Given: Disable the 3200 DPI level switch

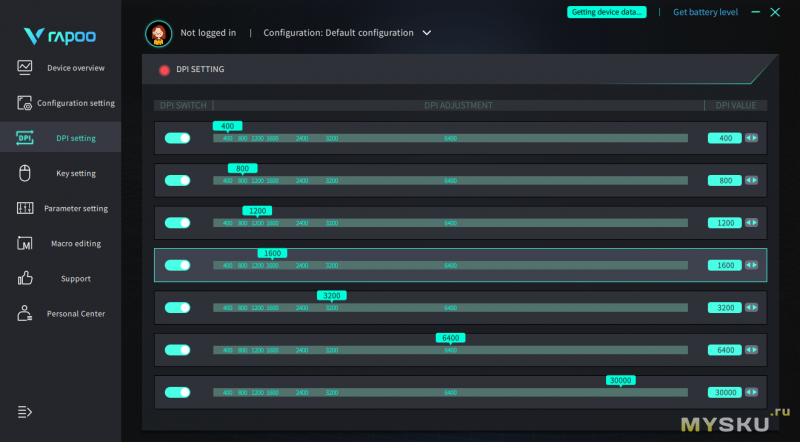Looking at the screenshot, I should [178, 308].
